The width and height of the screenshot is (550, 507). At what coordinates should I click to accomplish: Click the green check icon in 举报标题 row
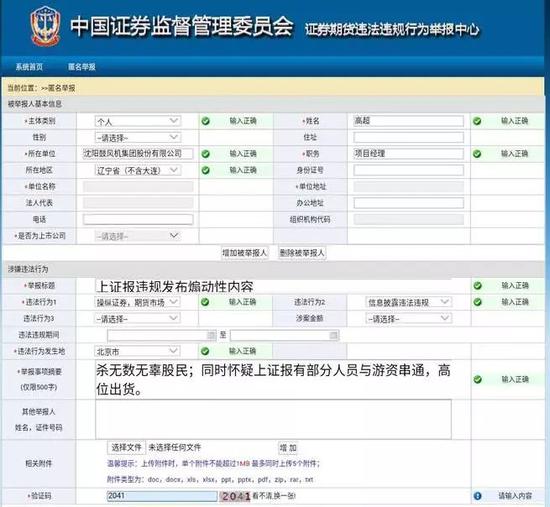pyautogui.click(x=477, y=286)
